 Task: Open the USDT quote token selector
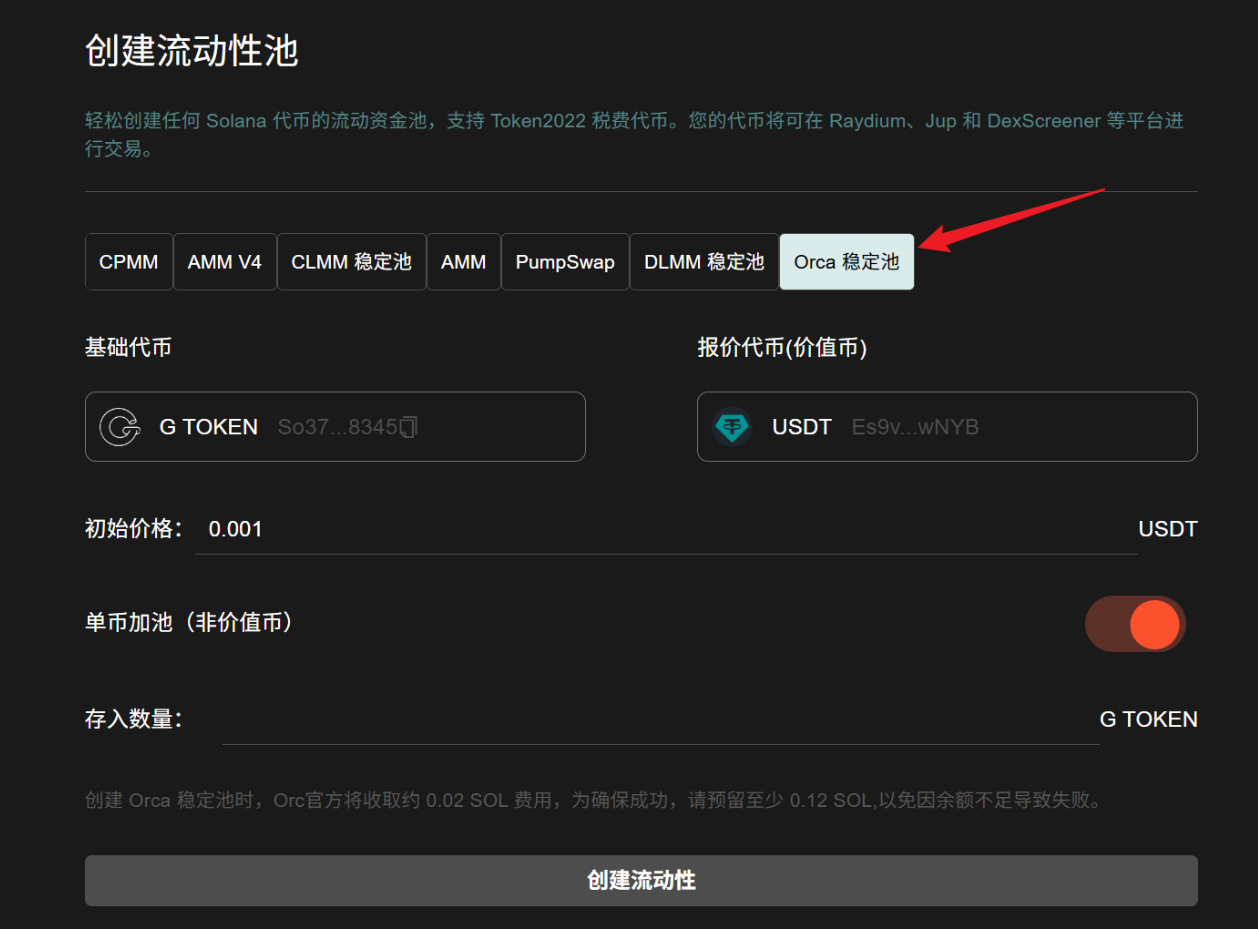[947, 427]
